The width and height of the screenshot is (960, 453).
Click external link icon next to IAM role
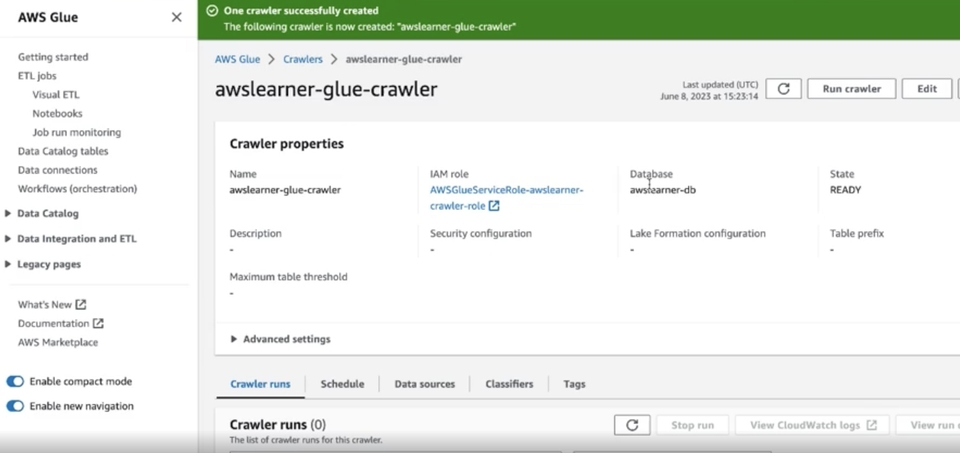pos(494,206)
